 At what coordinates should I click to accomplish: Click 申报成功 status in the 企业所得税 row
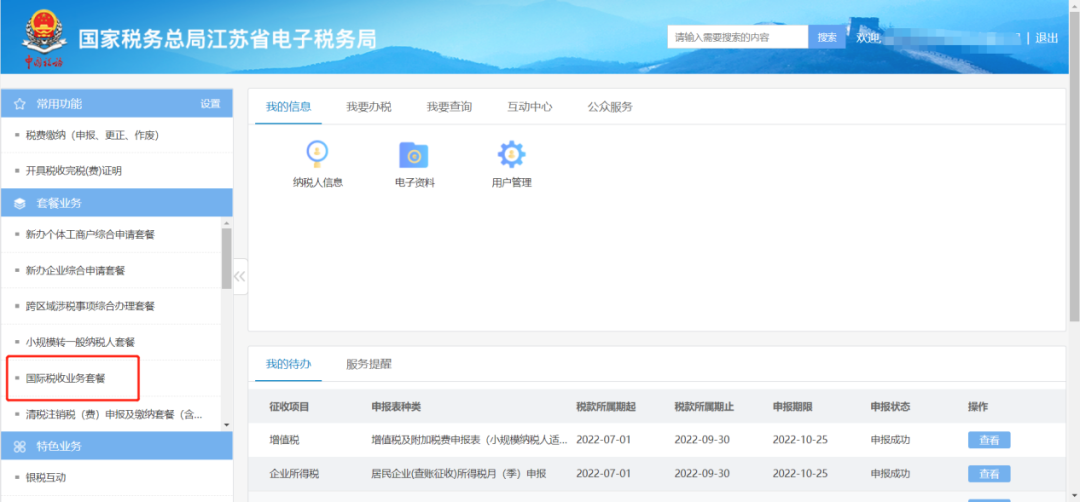pos(891,474)
